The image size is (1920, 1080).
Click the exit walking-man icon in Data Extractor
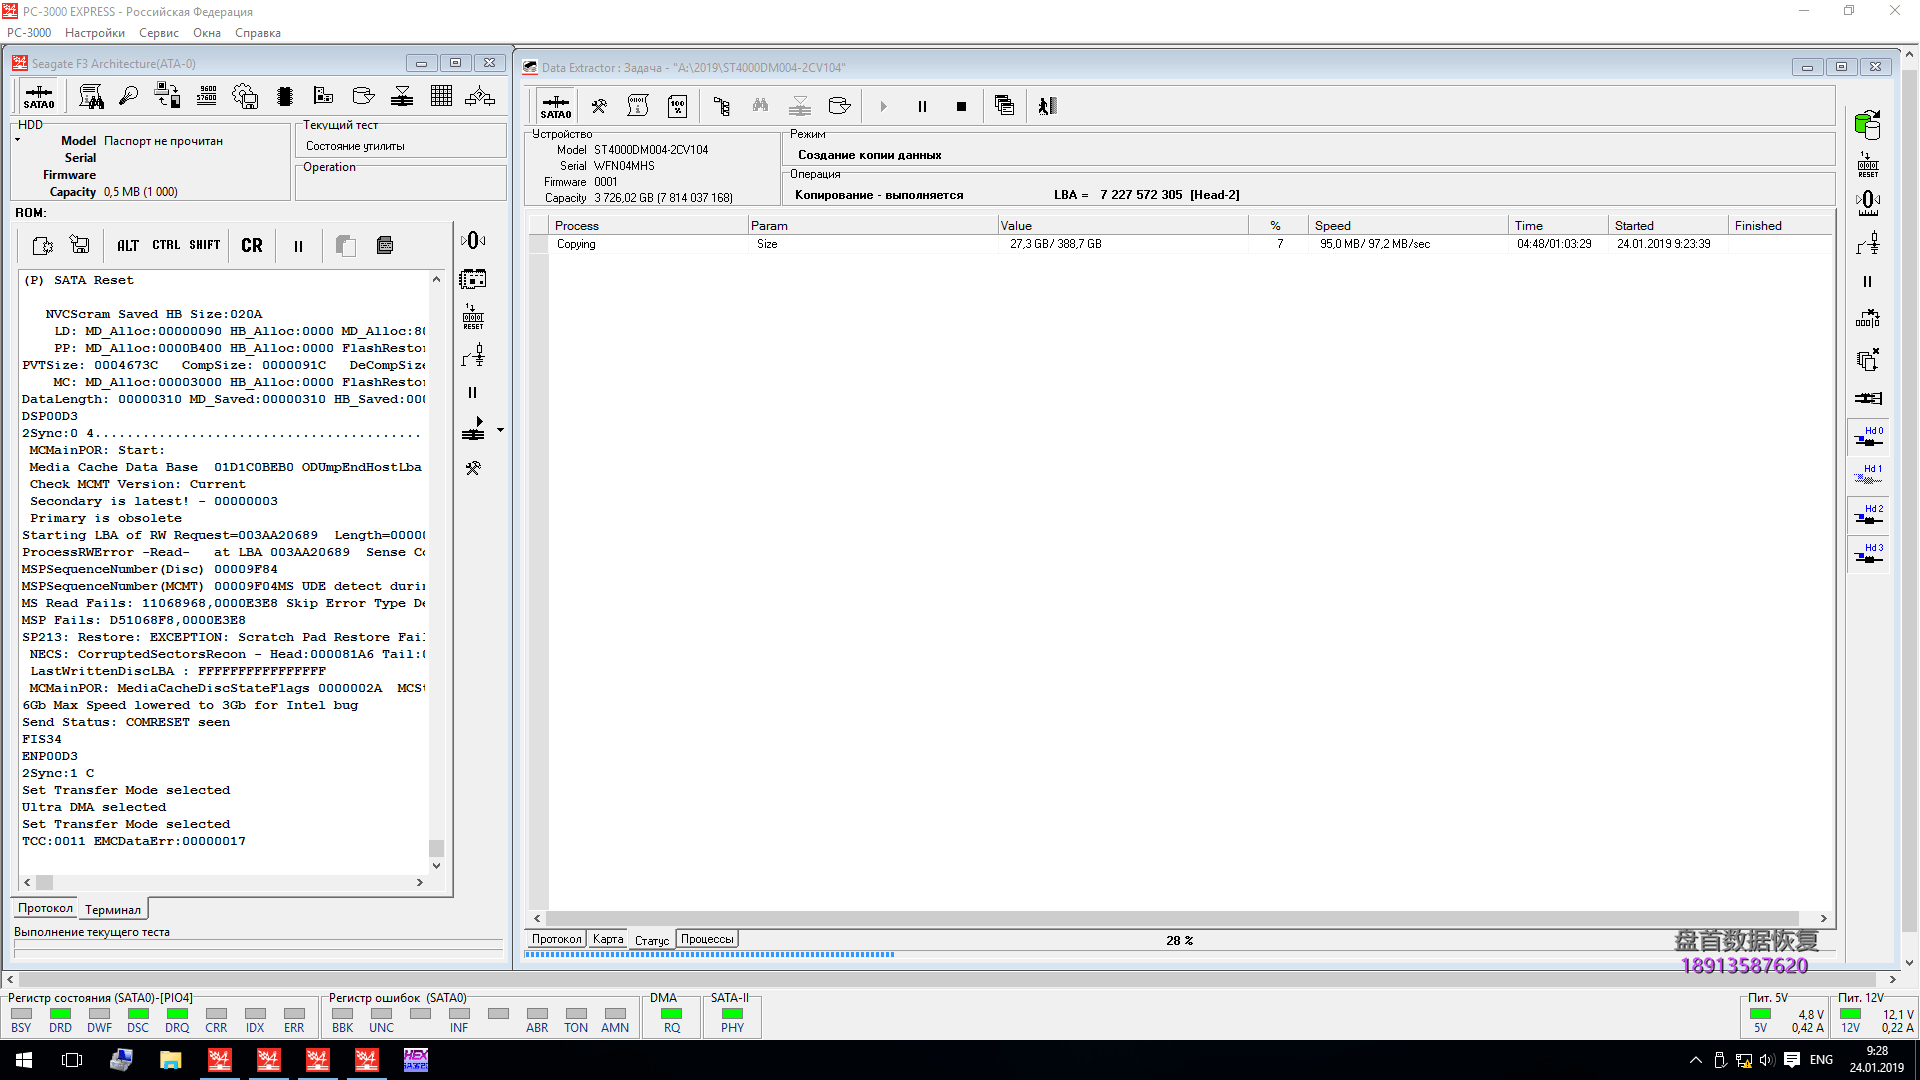1047,106
